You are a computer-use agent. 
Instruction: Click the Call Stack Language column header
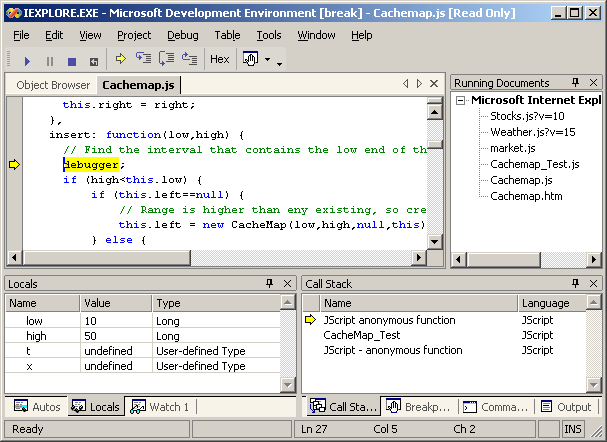[552, 303]
